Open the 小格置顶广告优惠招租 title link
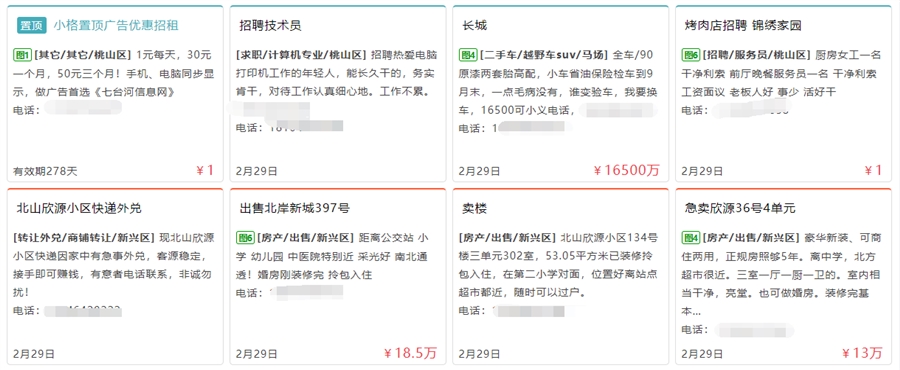Screen dimensions: 900x370 click(116, 25)
